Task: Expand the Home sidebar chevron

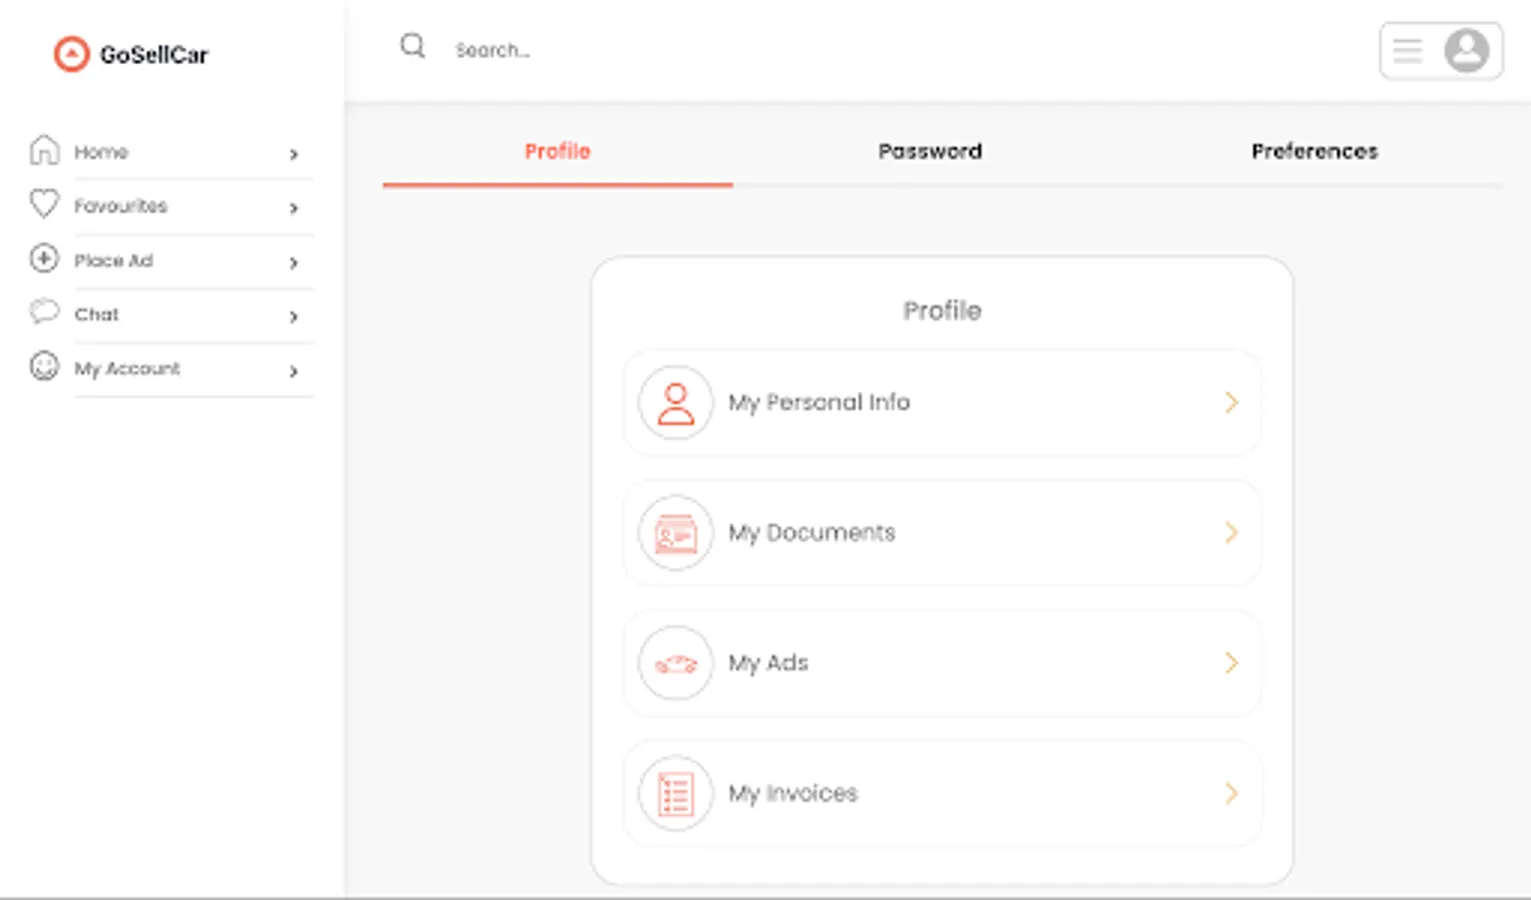Action: pos(293,154)
